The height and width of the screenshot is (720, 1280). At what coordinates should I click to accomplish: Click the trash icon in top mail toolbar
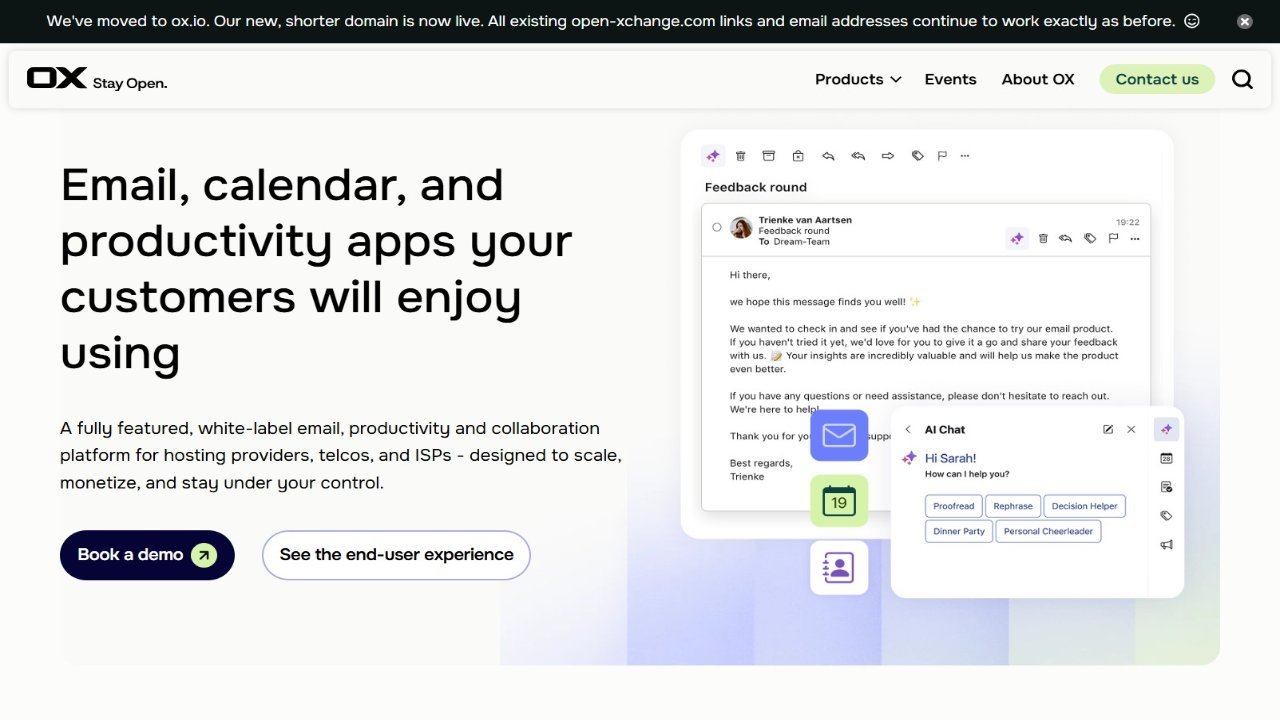click(x=741, y=156)
